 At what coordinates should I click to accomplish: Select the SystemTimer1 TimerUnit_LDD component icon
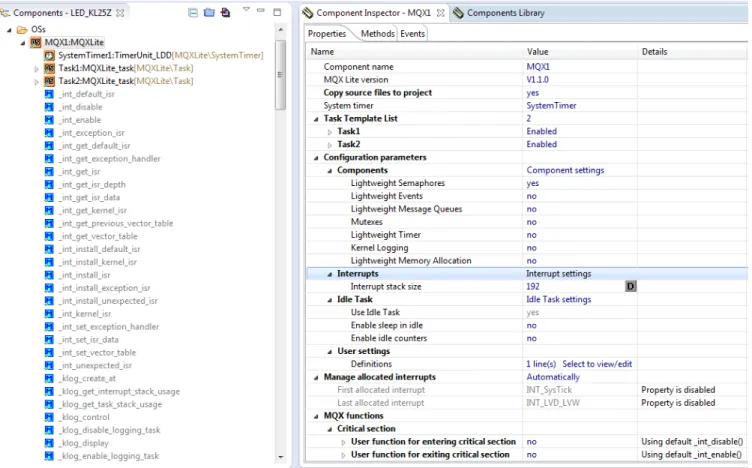tap(49, 55)
